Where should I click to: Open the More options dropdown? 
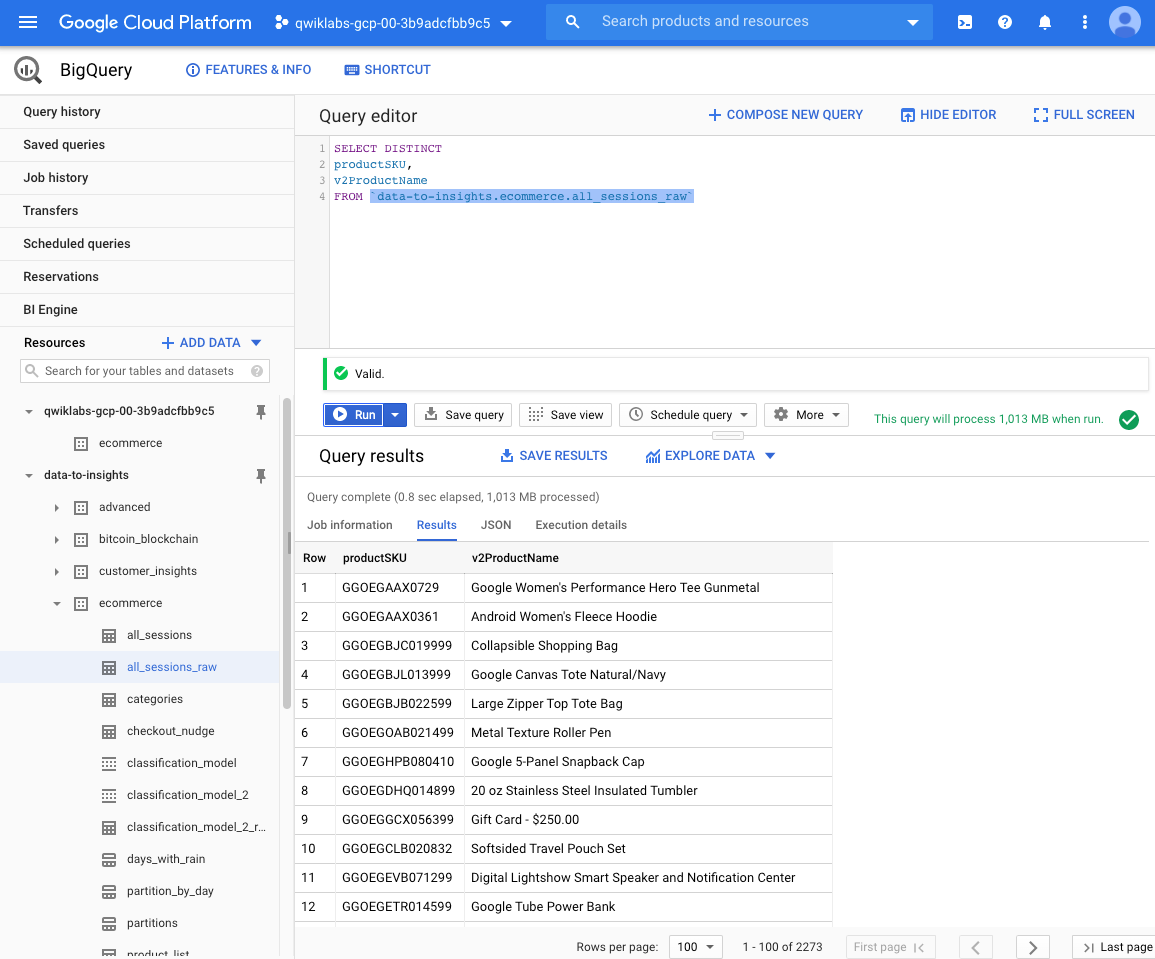[x=806, y=415]
